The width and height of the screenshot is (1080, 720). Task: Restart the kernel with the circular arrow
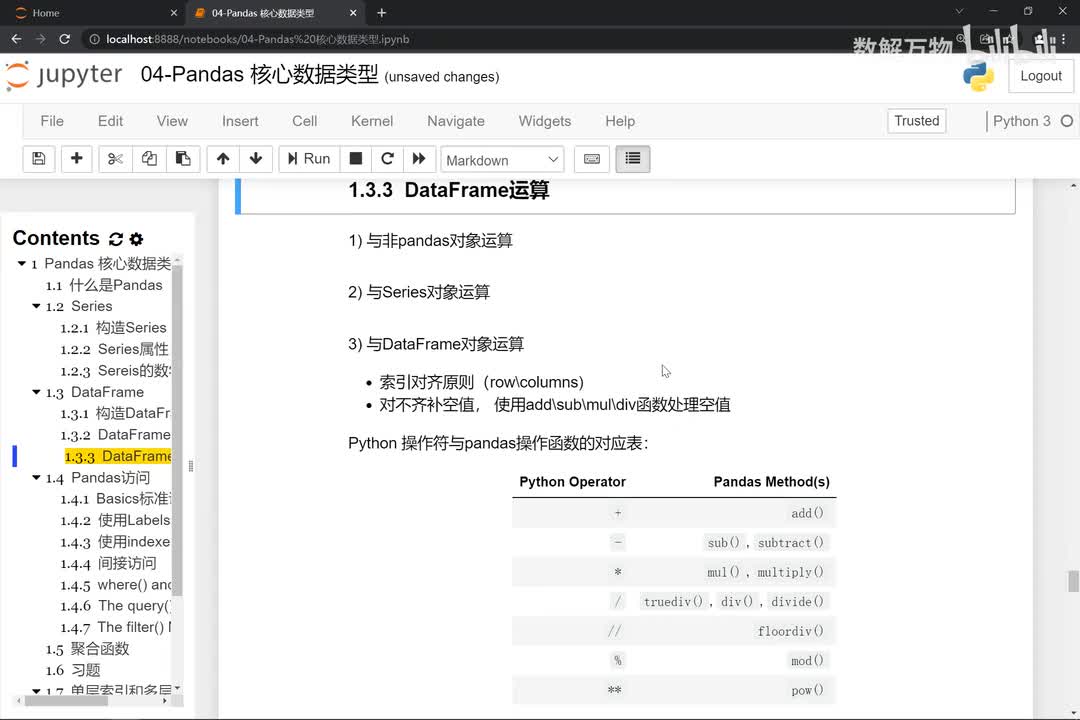387,159
